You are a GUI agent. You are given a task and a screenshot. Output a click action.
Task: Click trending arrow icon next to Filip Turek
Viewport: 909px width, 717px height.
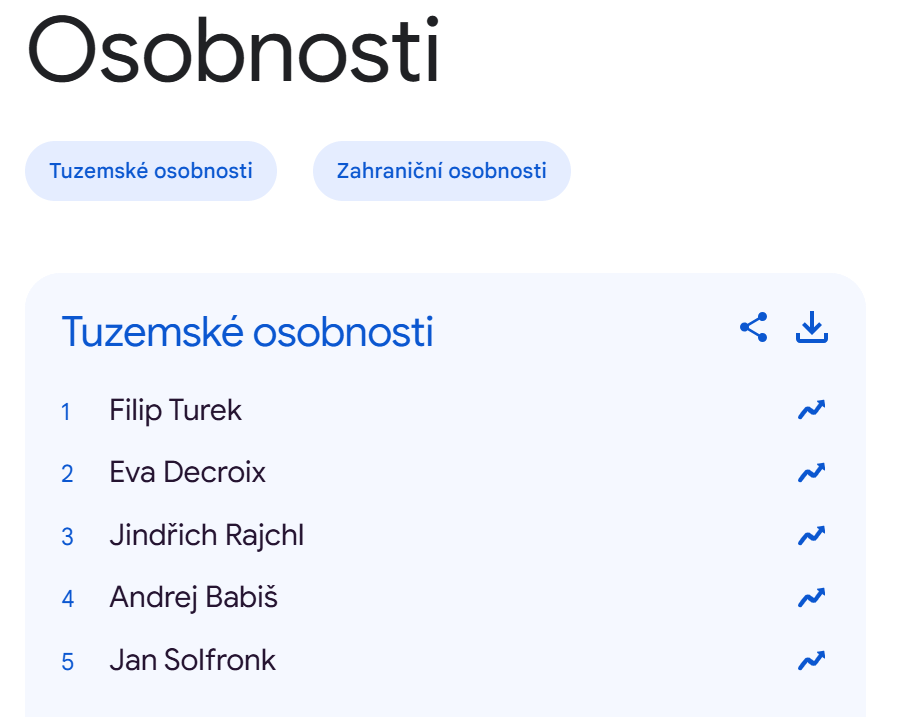(x=811, y=410)
